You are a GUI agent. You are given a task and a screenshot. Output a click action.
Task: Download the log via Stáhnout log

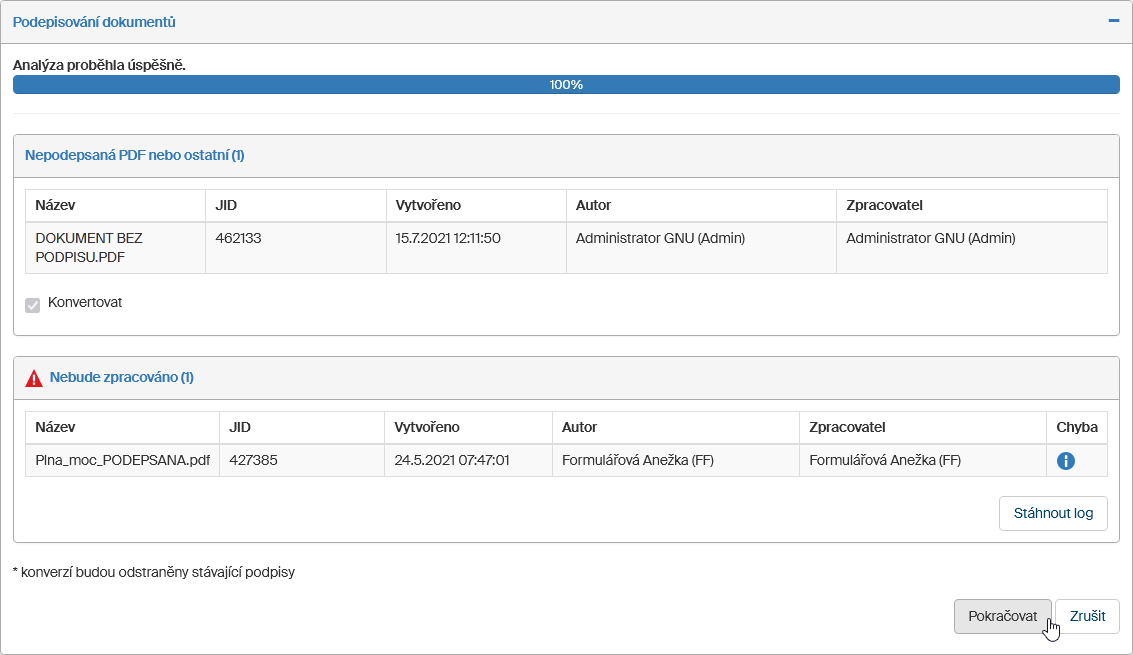coord(1052,513)
